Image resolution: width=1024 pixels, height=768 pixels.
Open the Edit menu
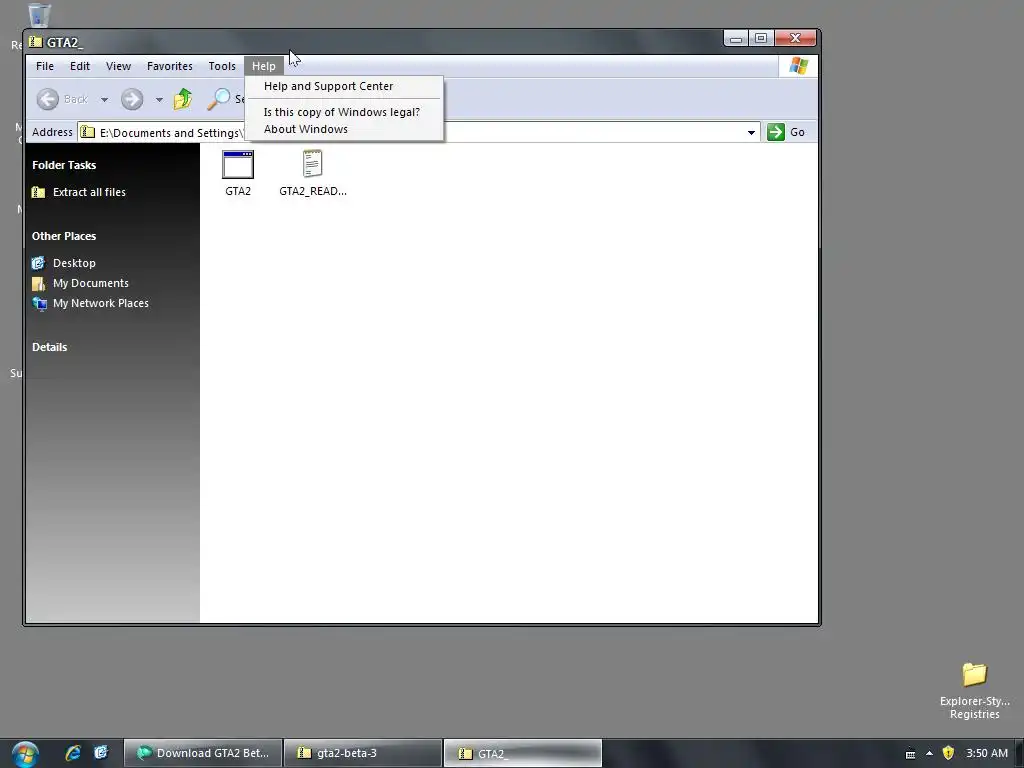point(80,66)
